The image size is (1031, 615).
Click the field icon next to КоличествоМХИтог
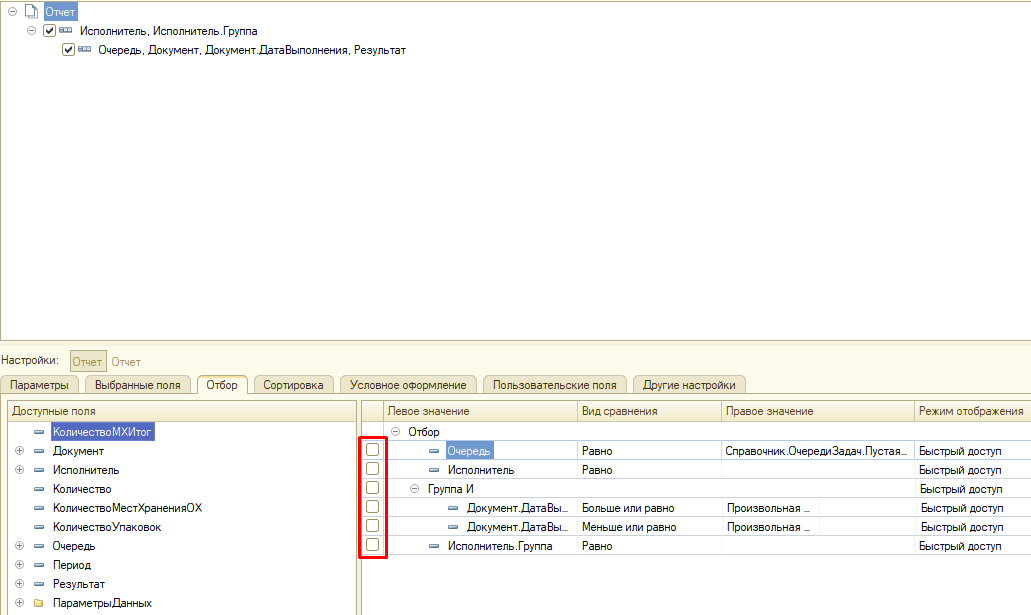(39, 432)
